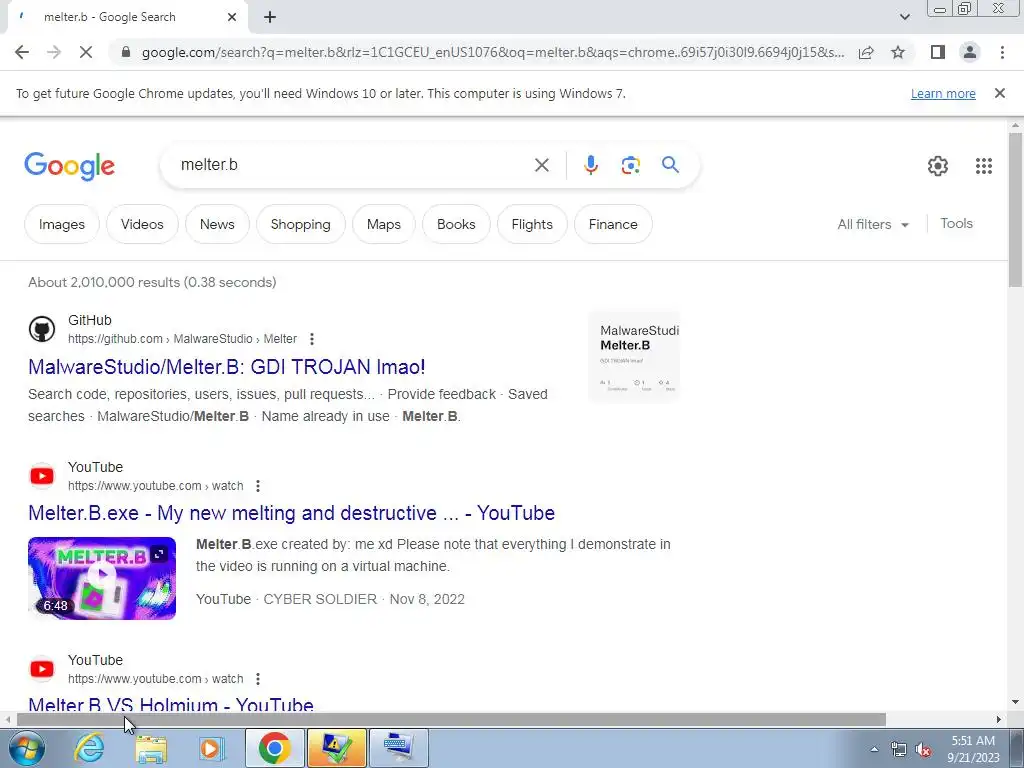Launch Internet Explorer from taskbar
The height and width of the screenshot is (768, 1024).
click(x=89, y=748)
